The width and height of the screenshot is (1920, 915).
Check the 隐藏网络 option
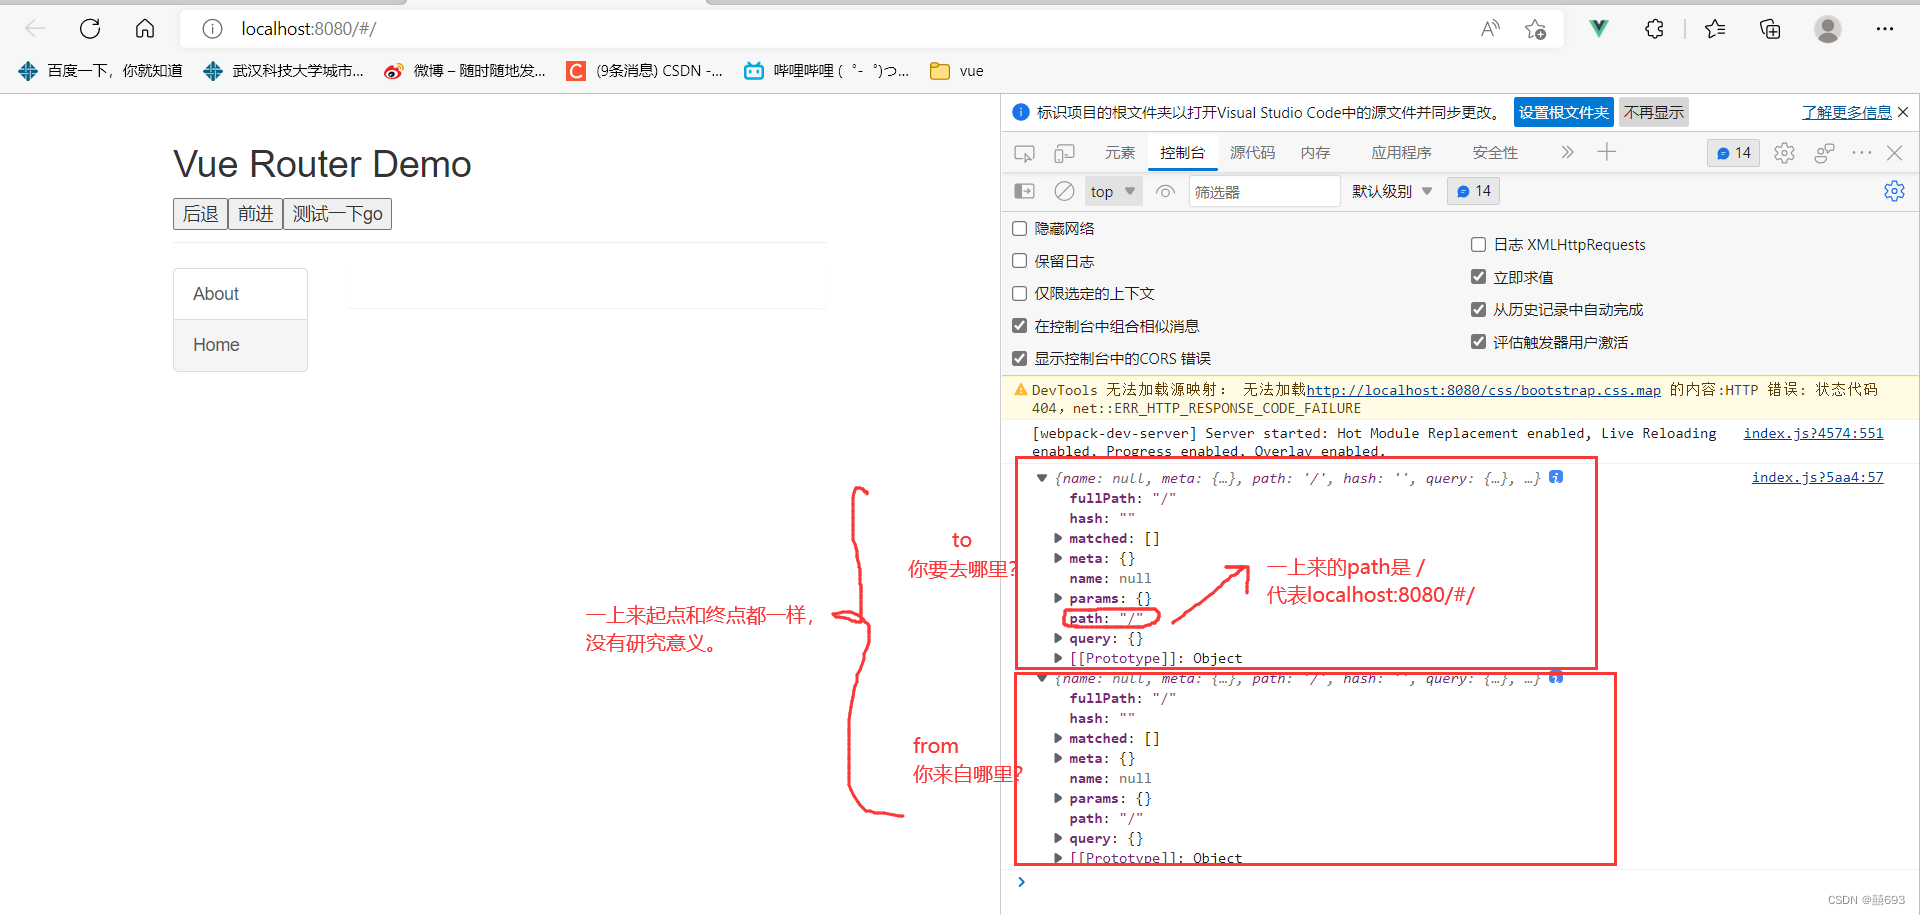click(x=1019, y=228)
